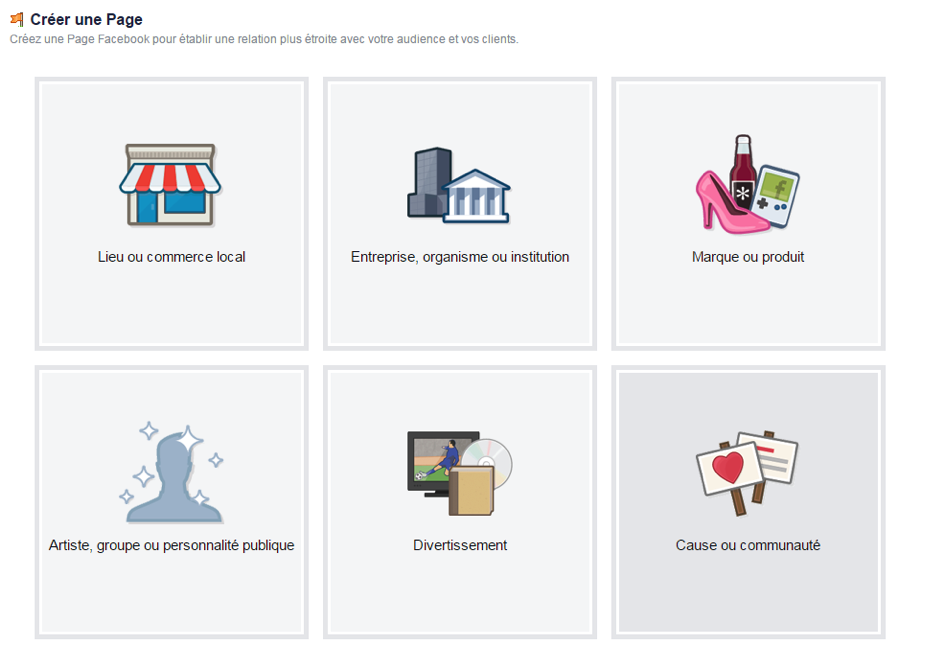The image size is (945, 646).
Task: Click the 'Divertissement' category label
Action: pyautogui.click(x=460, y=545)
